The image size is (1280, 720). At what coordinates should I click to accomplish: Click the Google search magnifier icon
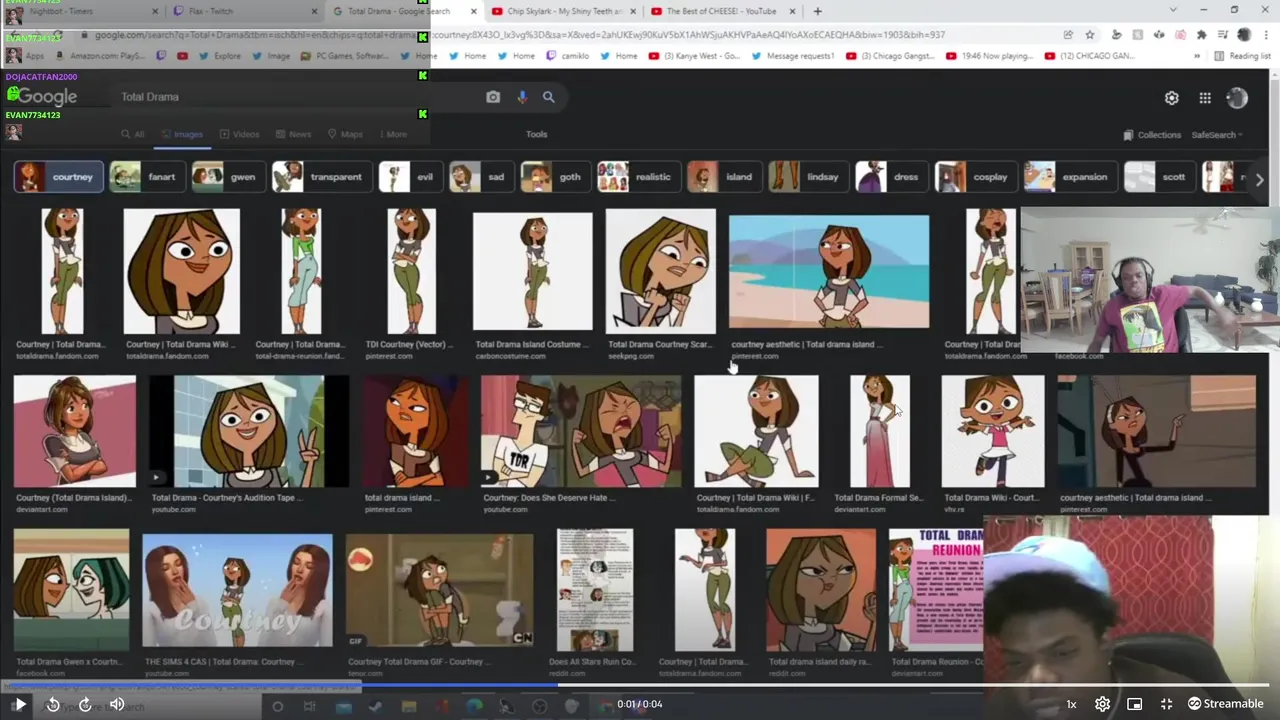click(x=549, y=97)
